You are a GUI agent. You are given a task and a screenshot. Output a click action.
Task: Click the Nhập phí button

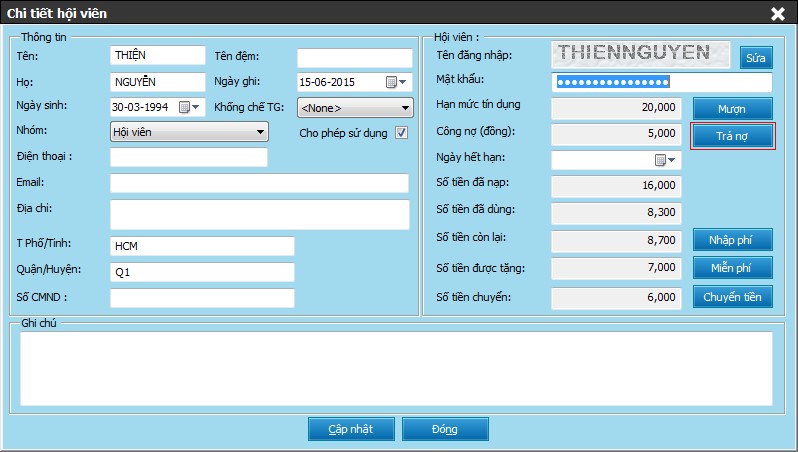tap(732, 240)
